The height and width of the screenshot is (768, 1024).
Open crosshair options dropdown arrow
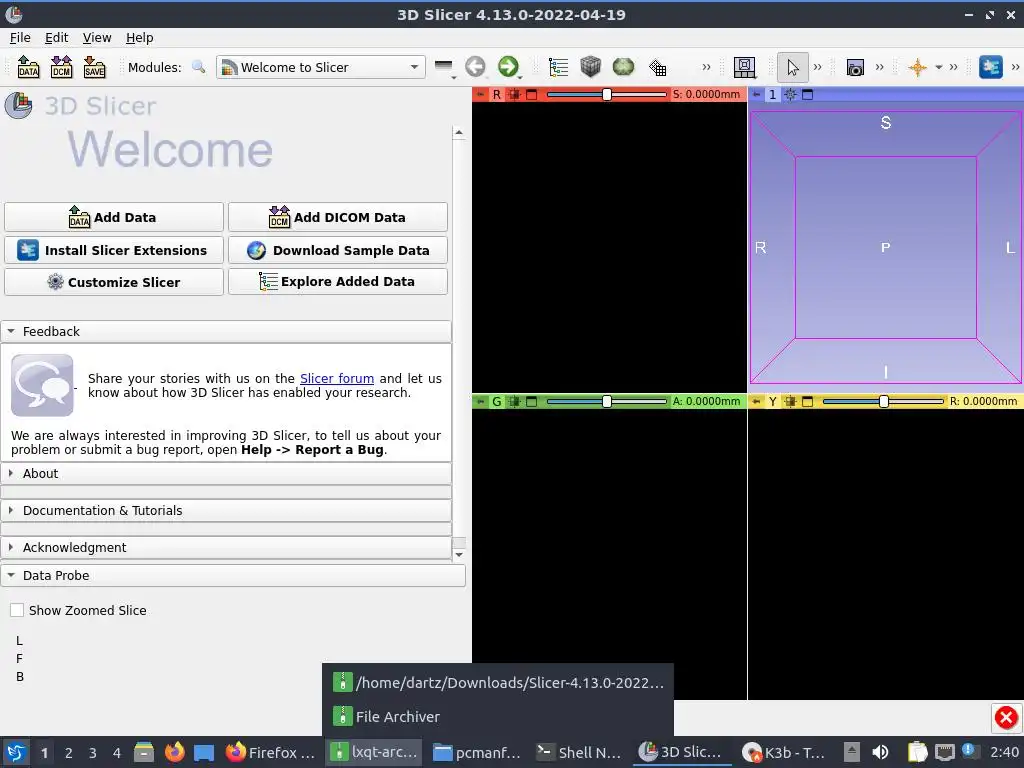click(938, 67)
